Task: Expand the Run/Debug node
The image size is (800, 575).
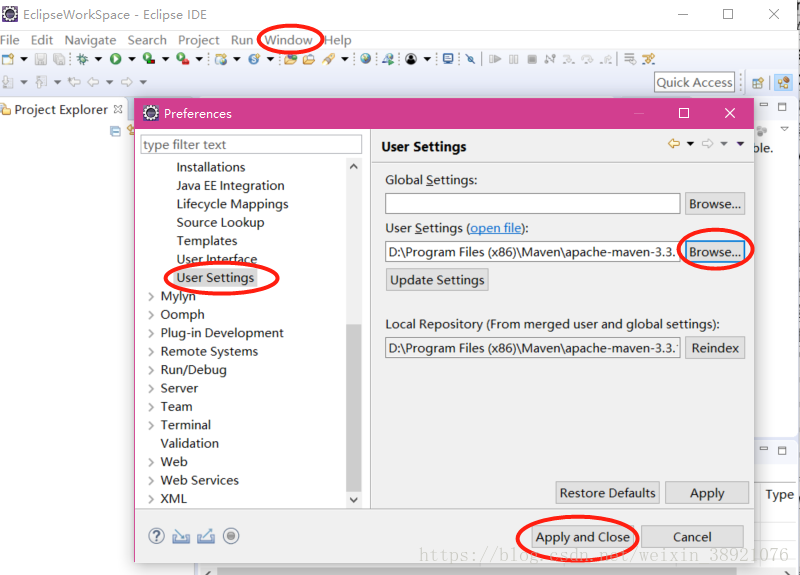Action: (151, 370)
